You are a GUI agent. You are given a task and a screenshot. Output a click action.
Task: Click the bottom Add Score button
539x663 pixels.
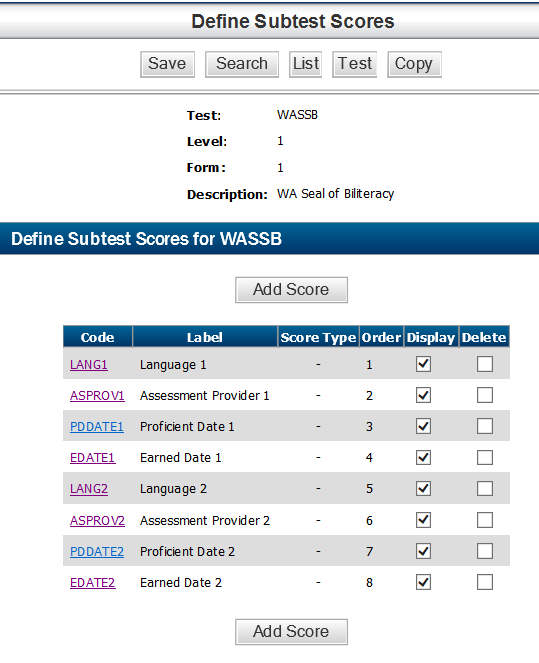point(291,632)
